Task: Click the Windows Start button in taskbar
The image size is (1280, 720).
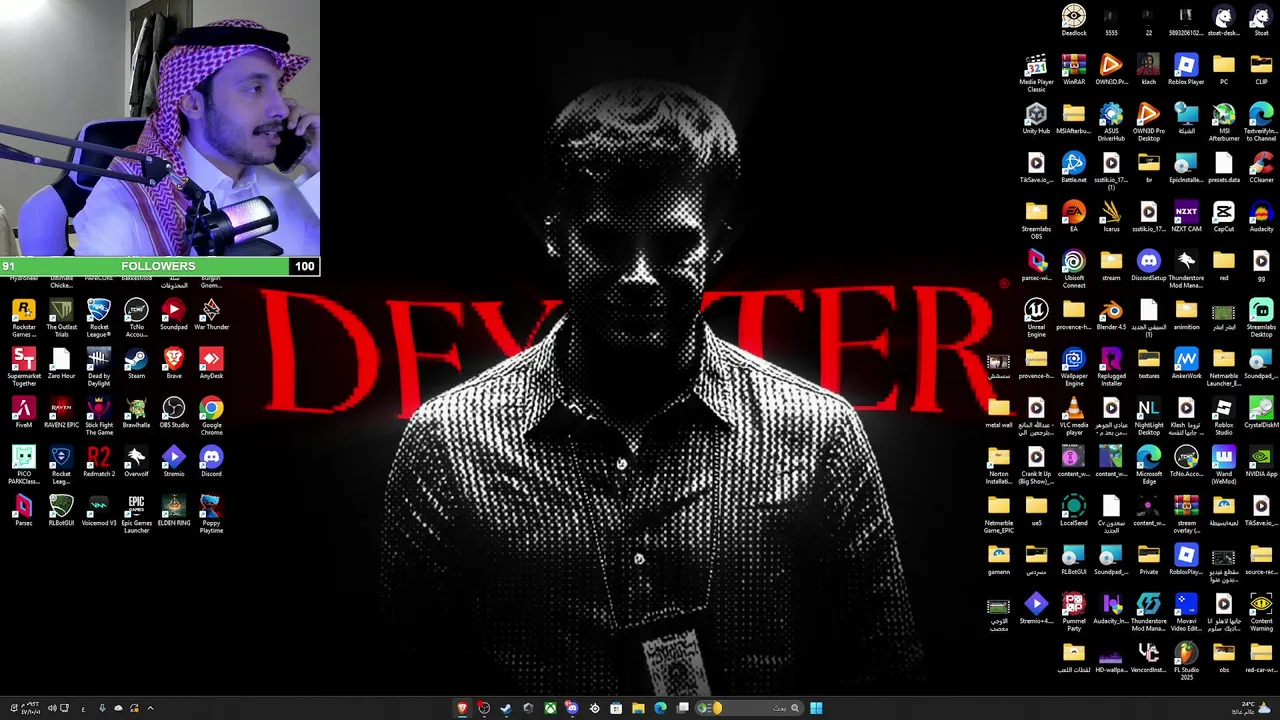Action: click(816, 708)
